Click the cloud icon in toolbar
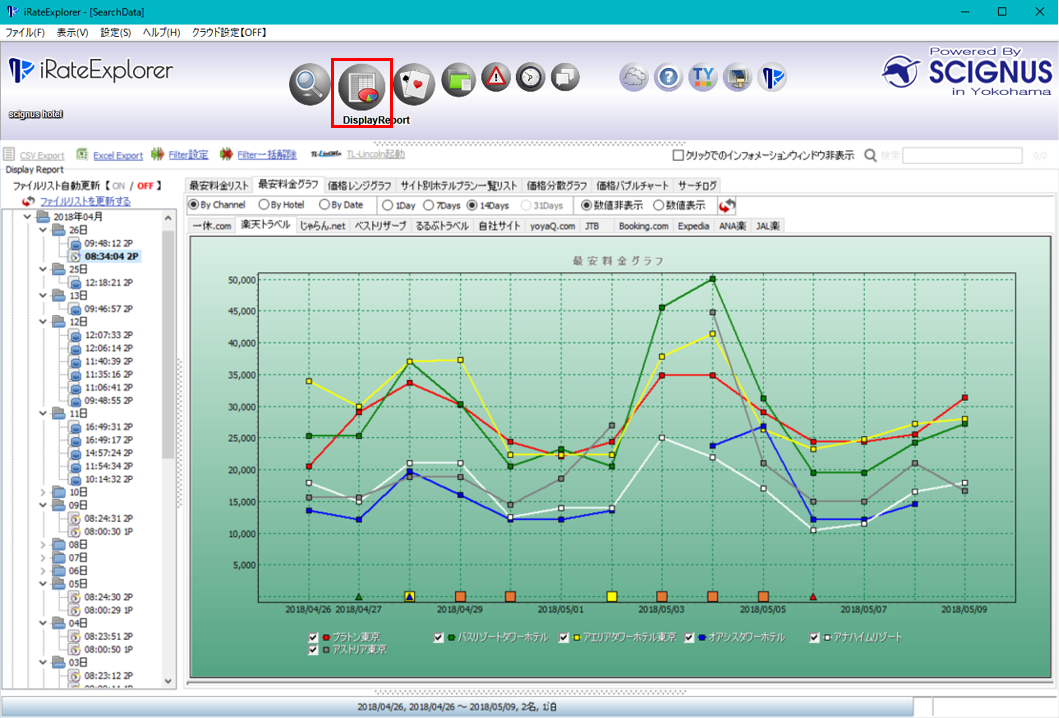This screenshot has width=1059, height=718. click(633, 77)
